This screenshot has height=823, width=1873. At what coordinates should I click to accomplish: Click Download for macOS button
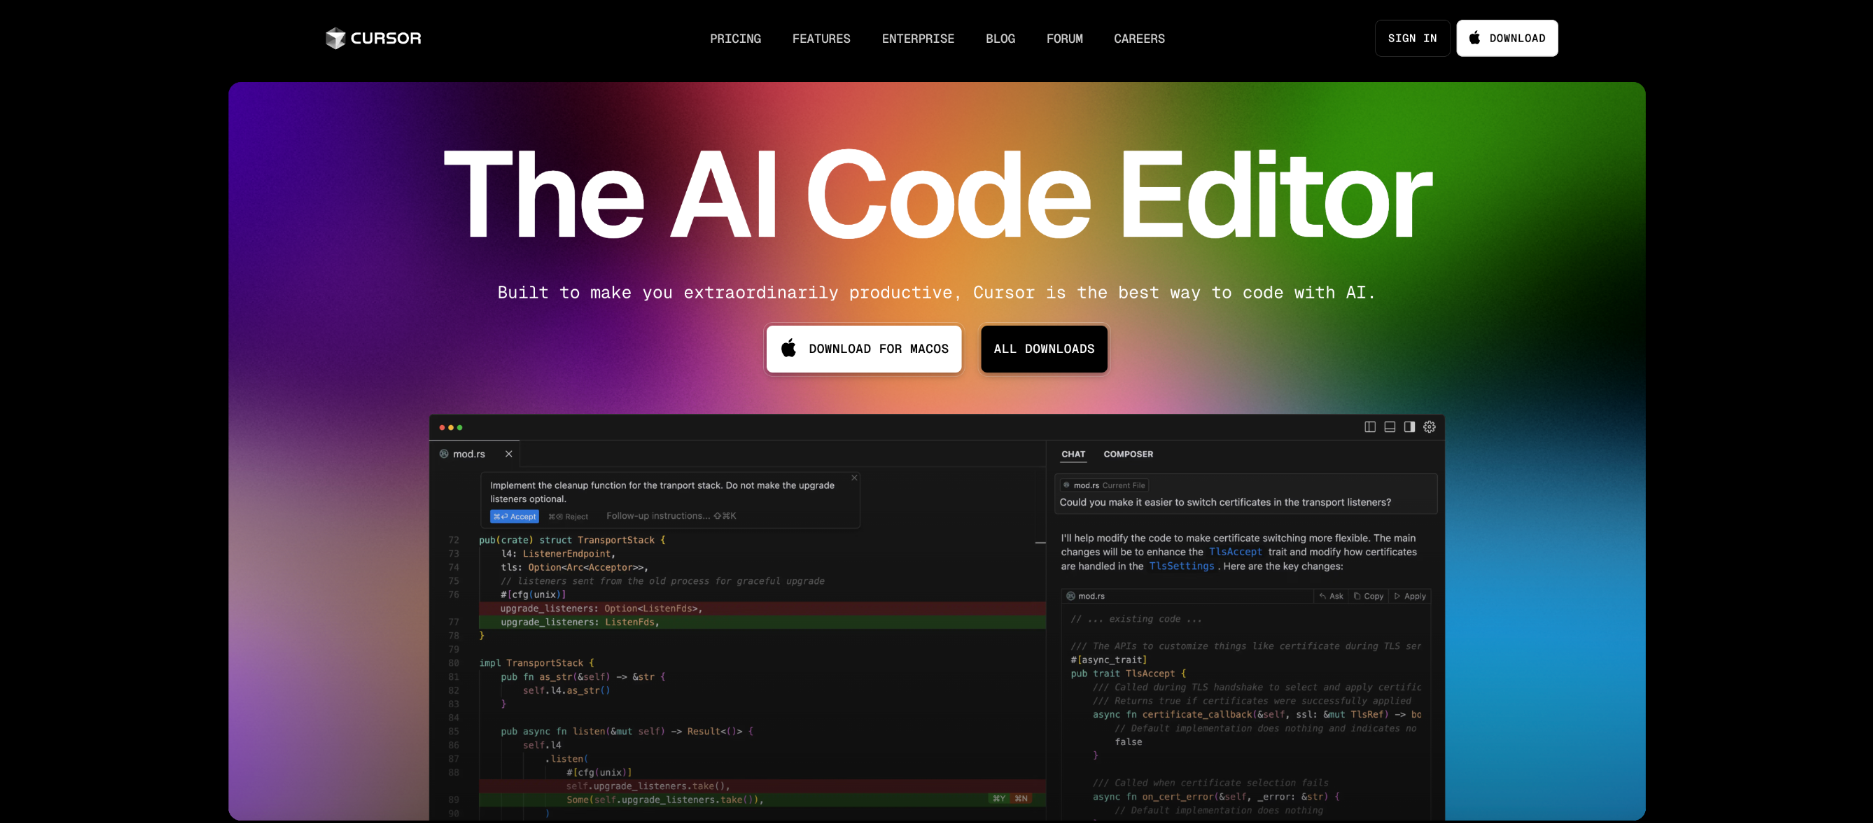click(864, 349)
